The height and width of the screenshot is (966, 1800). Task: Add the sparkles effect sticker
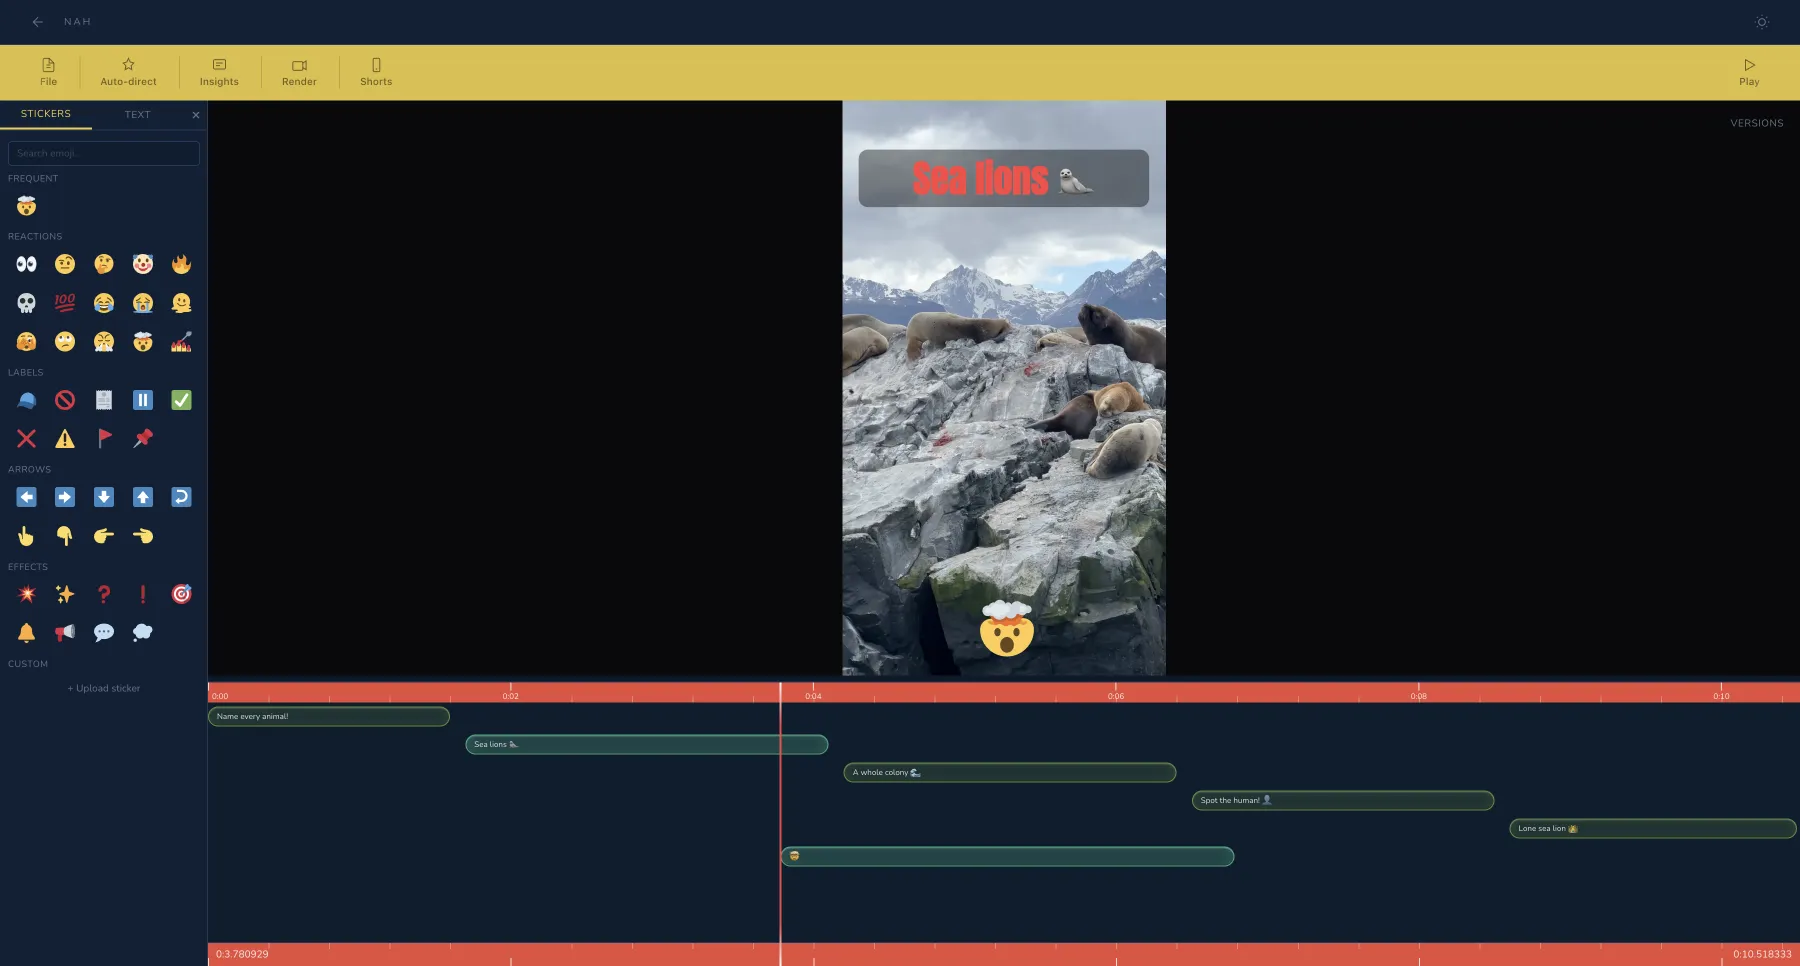[65, 594]
